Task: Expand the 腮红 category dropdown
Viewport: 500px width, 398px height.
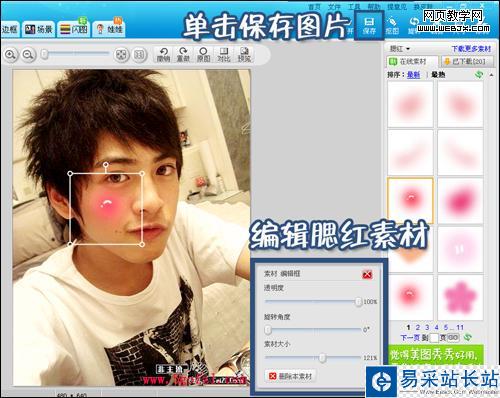Action: coord(400,49)
